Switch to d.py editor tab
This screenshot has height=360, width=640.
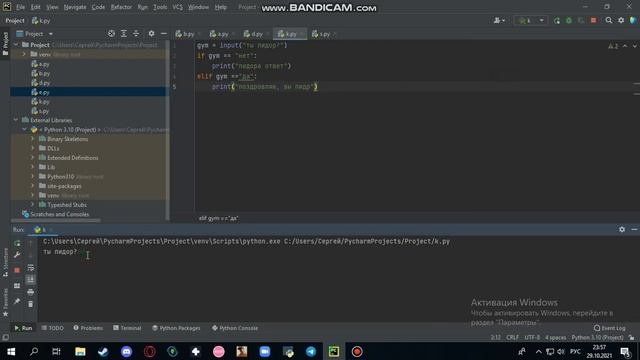[256, 34]
